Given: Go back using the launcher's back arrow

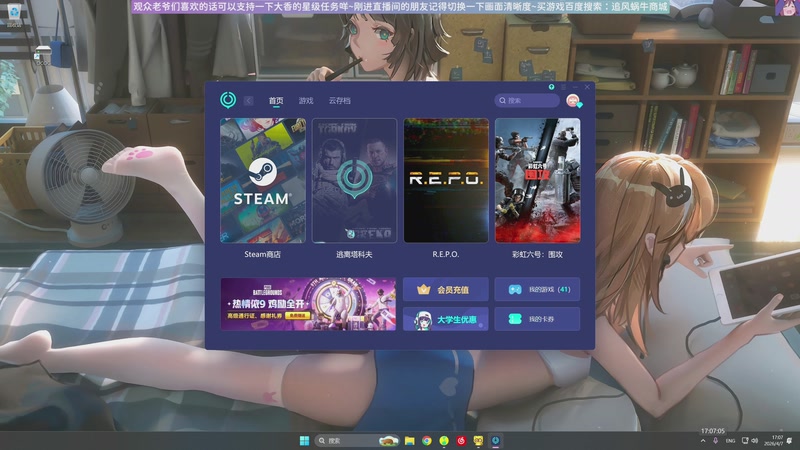Looking at the screenshot, I should (x=248, y=101).
